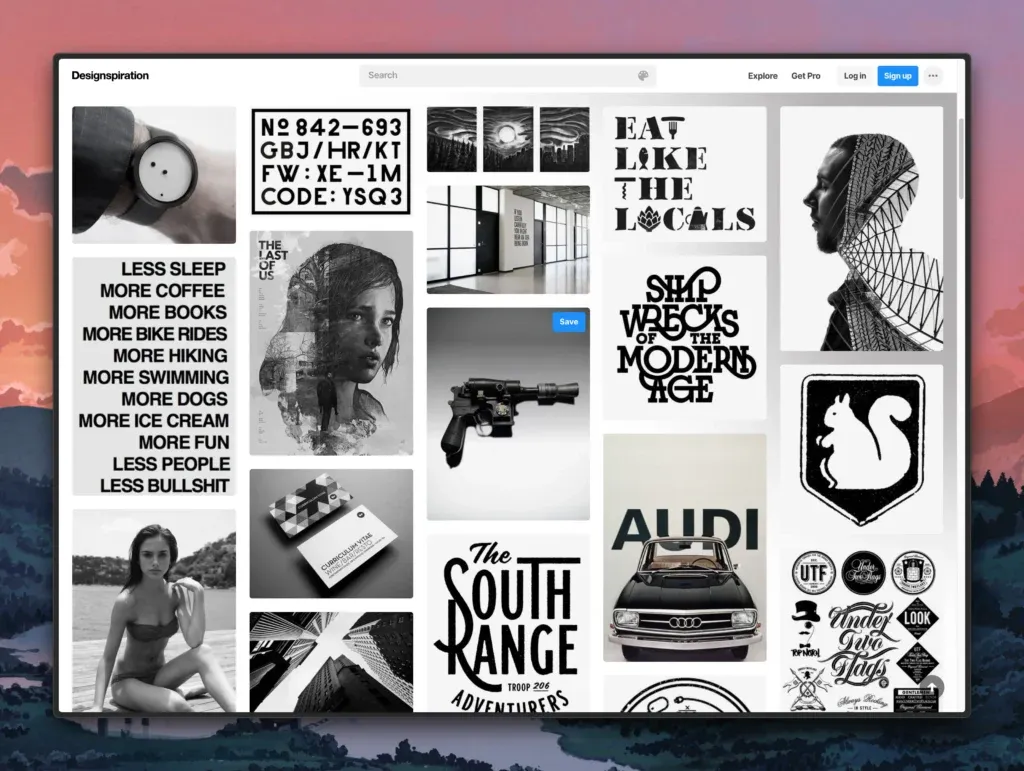
Task: Open Shipwrecks of the Modern Age lettering
Action: [x=684, y=338]
